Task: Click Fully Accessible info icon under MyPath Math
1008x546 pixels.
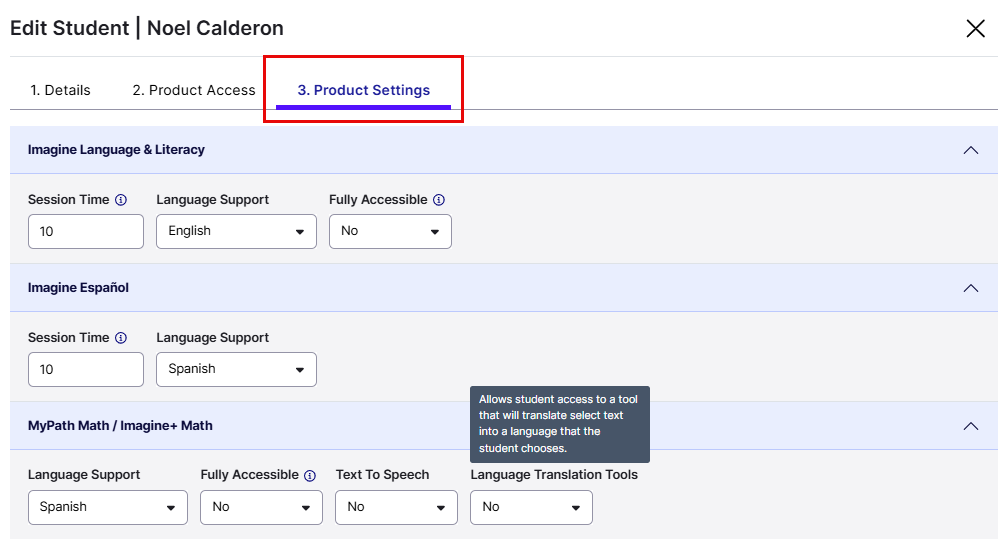Action: pyautogui.click(x=310, y=476)
